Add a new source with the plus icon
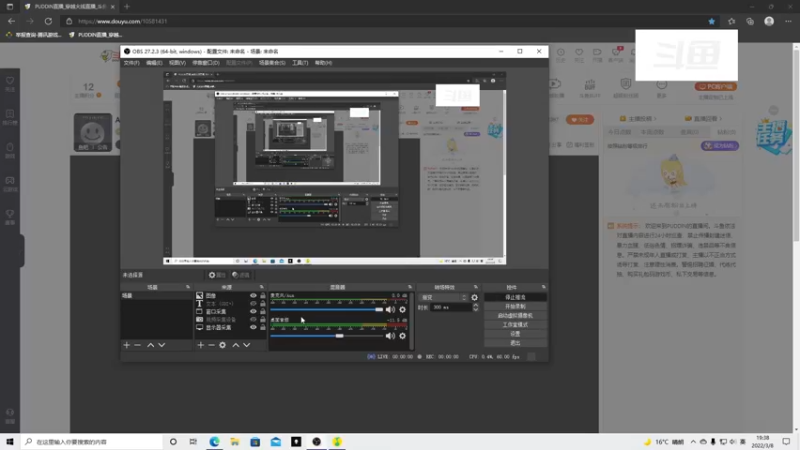This screenshot has width=800, height=450. pos(201,345)
